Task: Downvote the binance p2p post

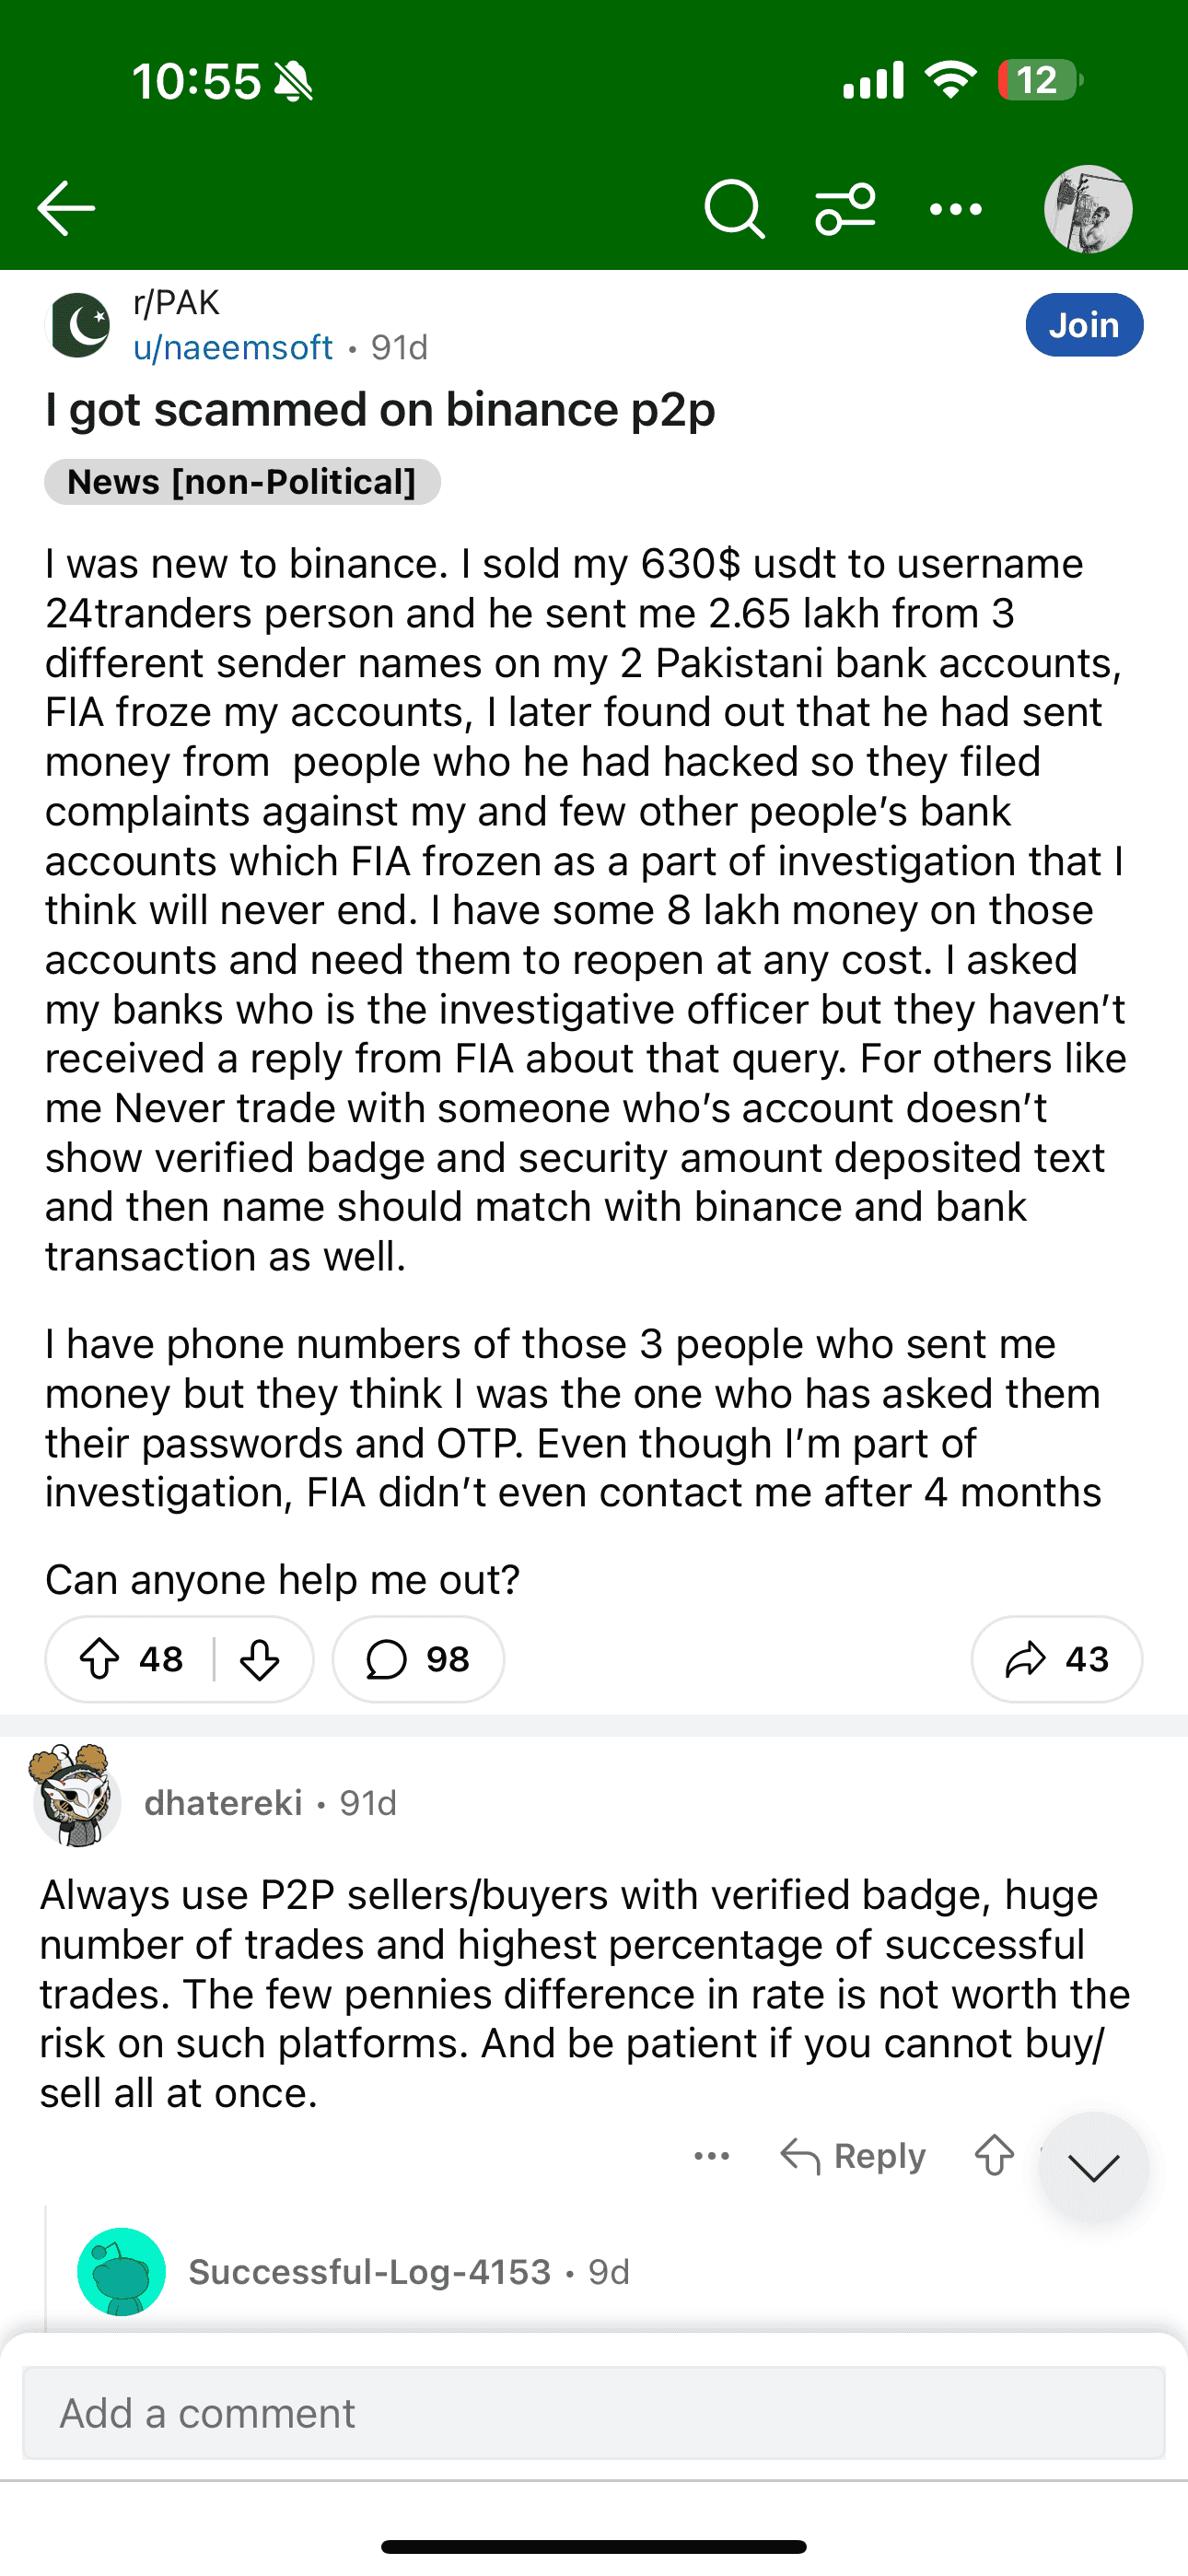Action: [260, 1659]
